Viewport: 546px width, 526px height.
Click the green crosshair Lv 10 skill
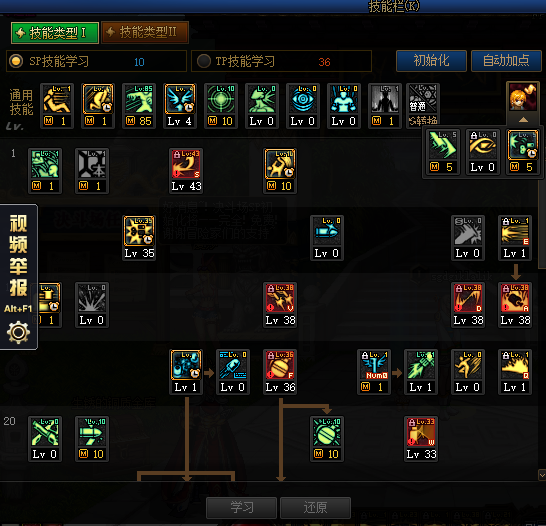click(221, 99)
